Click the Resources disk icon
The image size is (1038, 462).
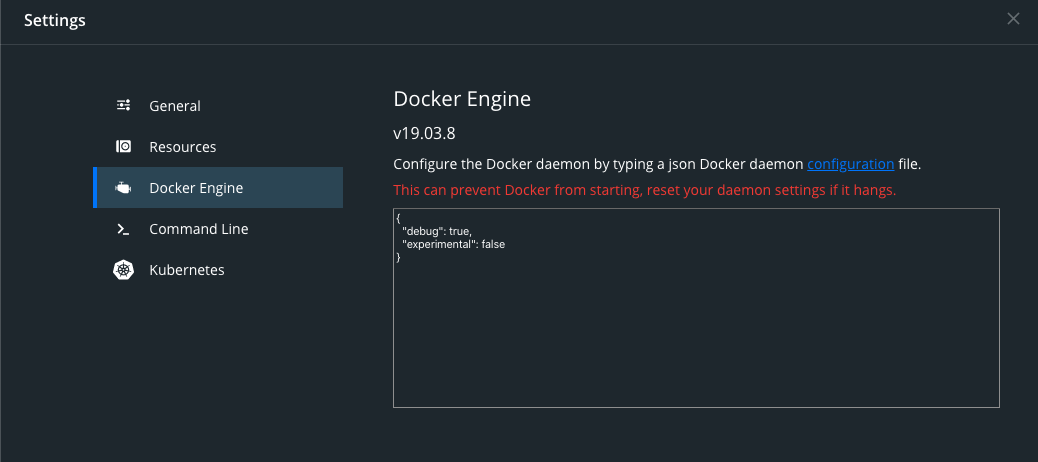[x=123, y=146]
